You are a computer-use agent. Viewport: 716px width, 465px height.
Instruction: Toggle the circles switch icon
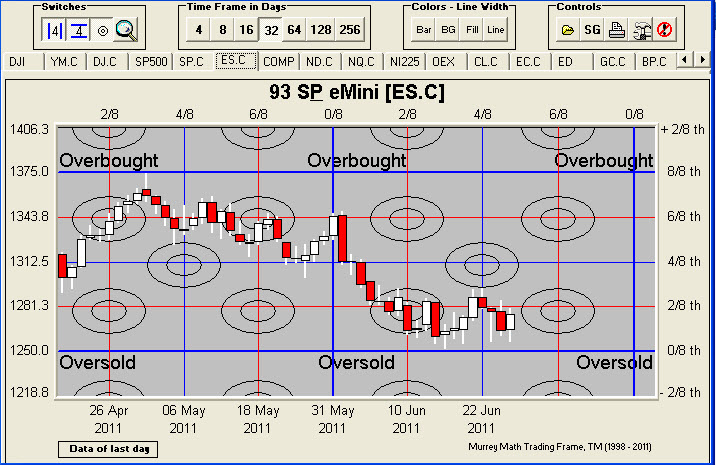103,30
